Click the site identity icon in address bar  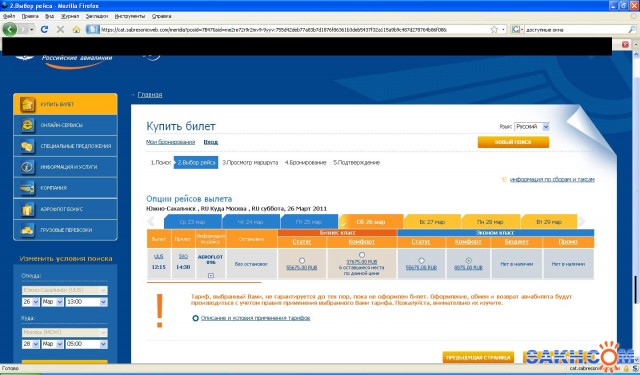[x=93, y=29]
